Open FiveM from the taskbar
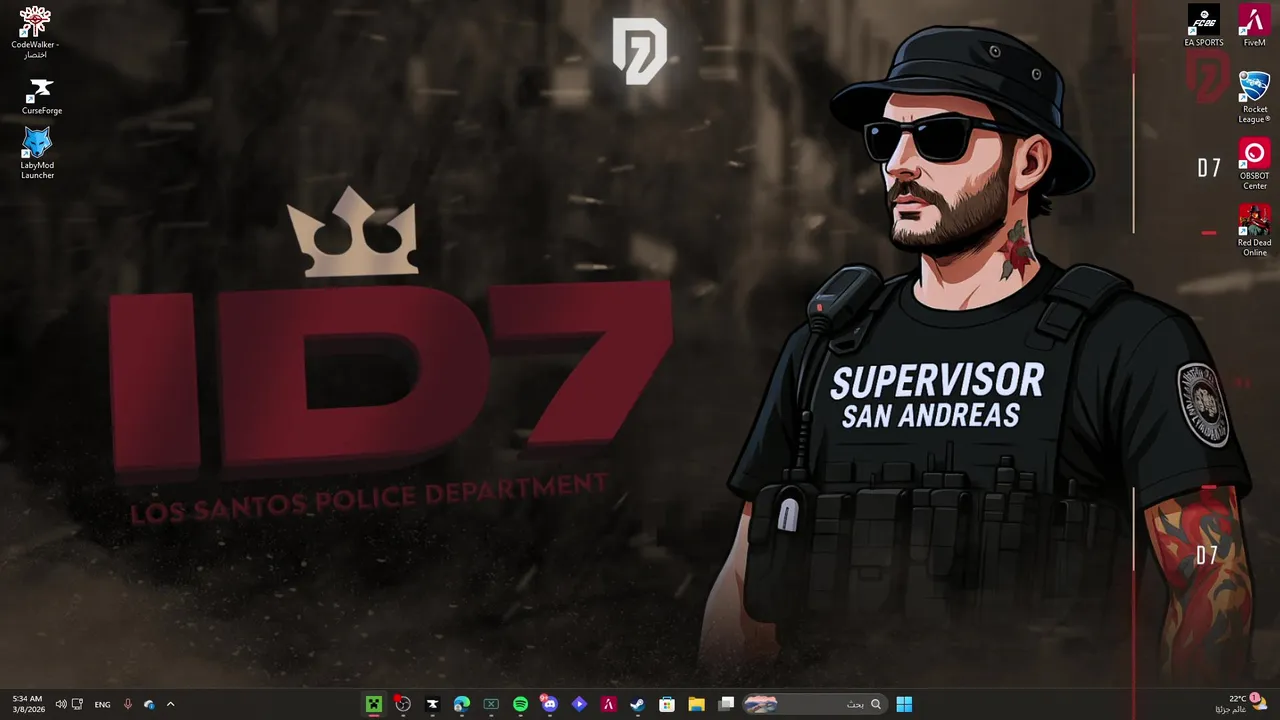 (x=608, y=704)
